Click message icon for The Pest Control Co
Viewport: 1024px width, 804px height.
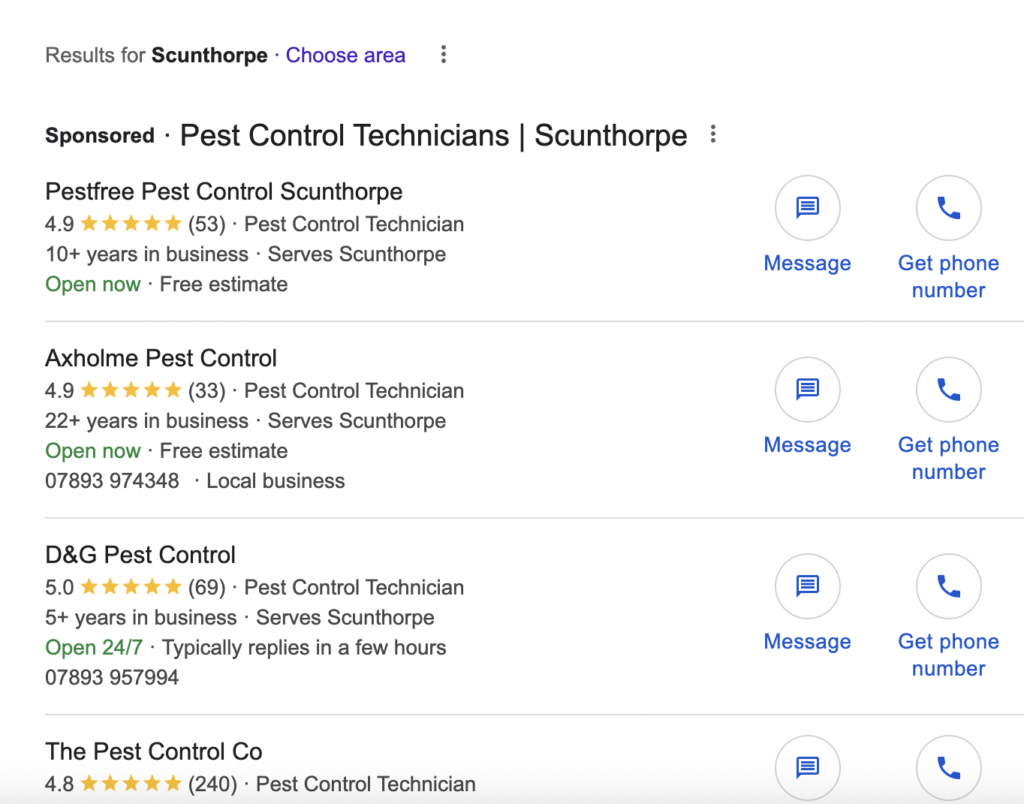(x=807, y=767)
